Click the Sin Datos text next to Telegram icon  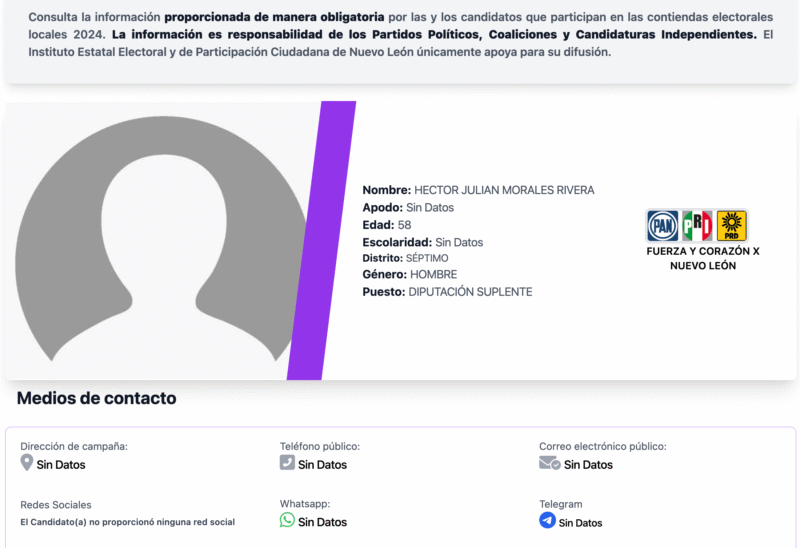(x=580, y=523)
